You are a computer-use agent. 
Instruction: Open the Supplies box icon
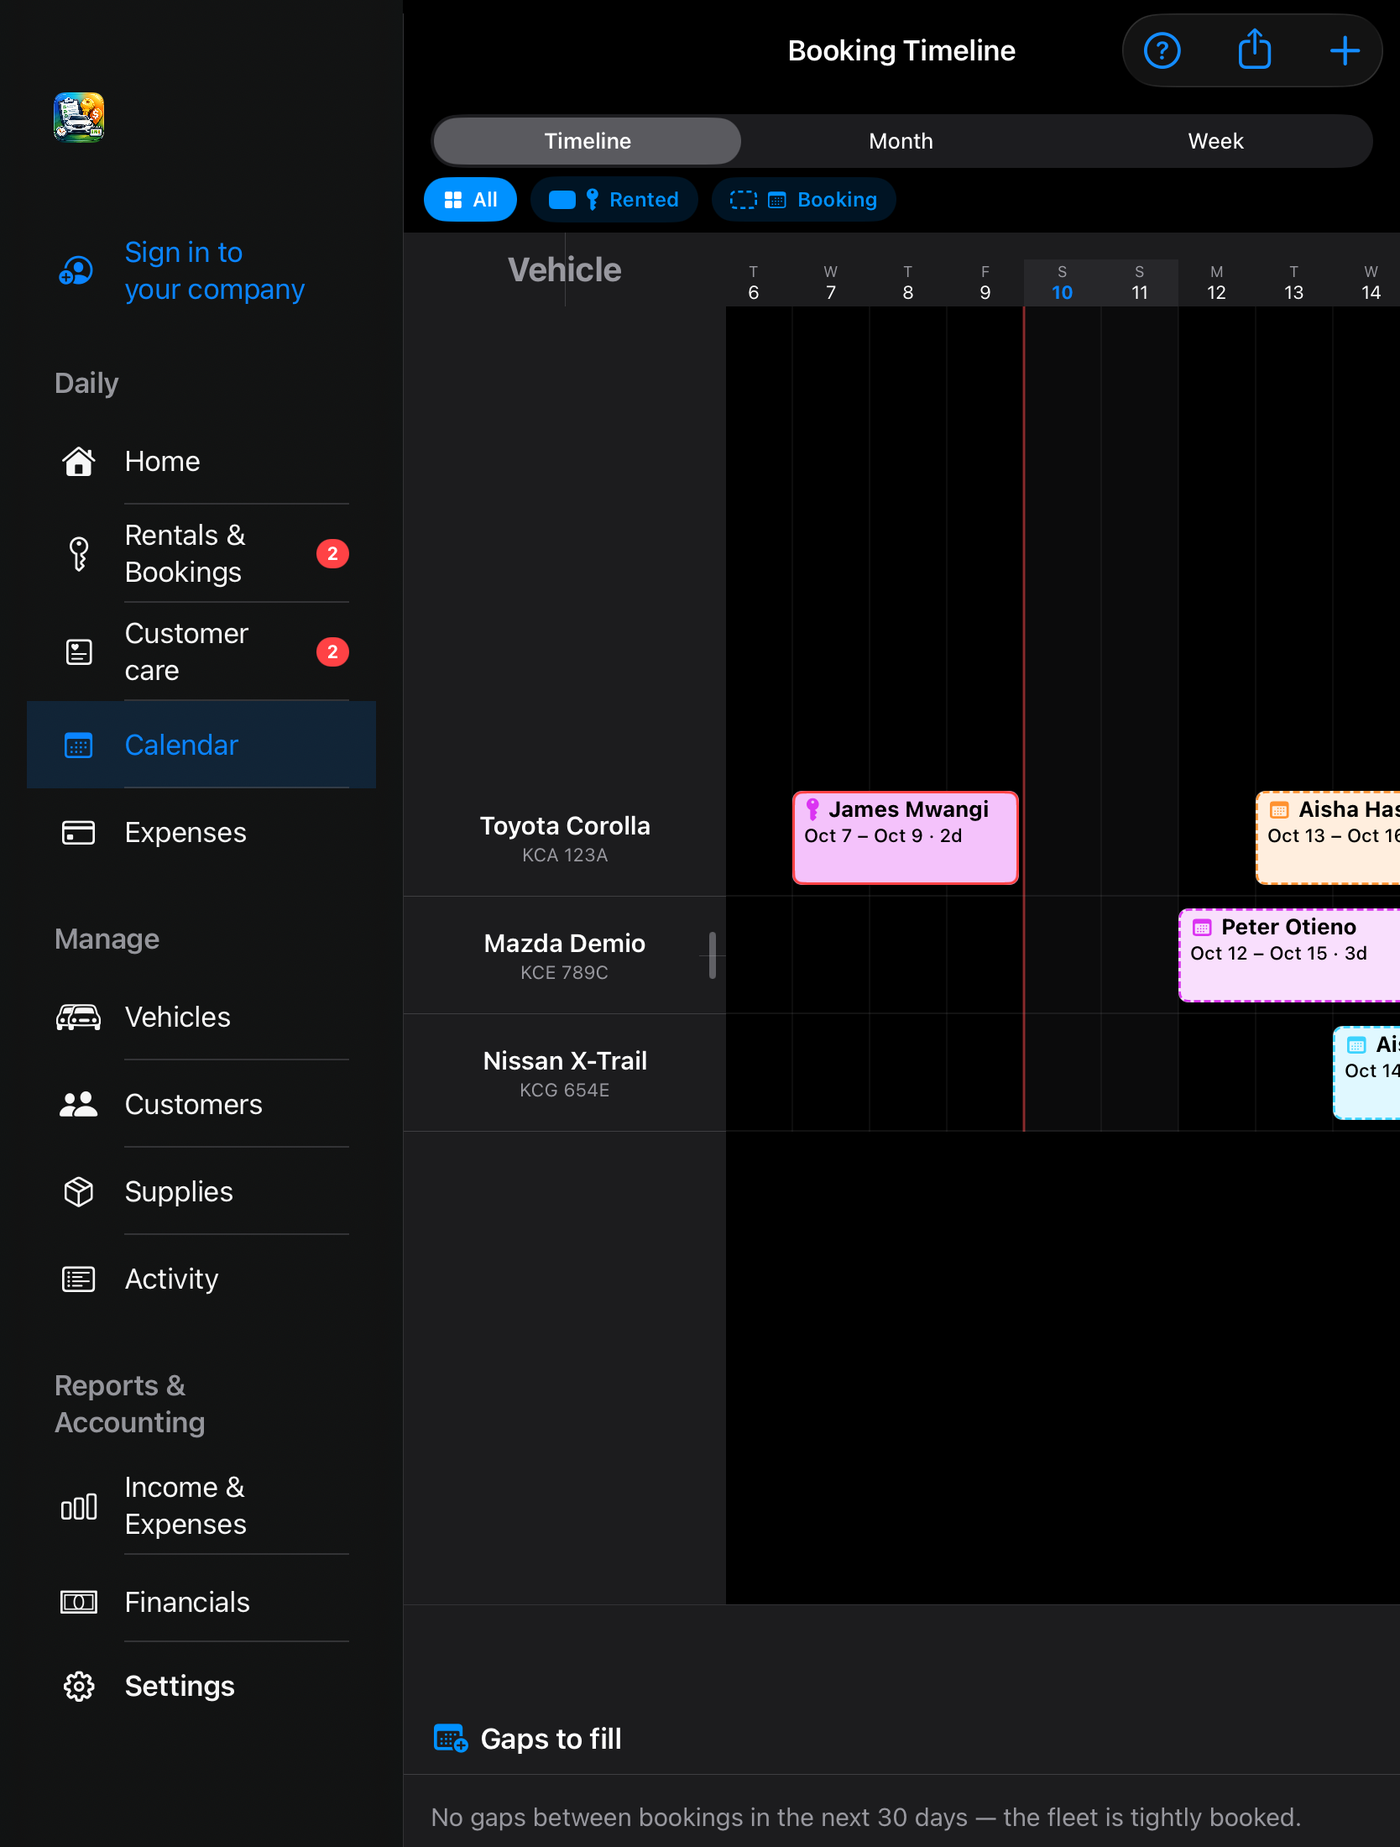79,1191
